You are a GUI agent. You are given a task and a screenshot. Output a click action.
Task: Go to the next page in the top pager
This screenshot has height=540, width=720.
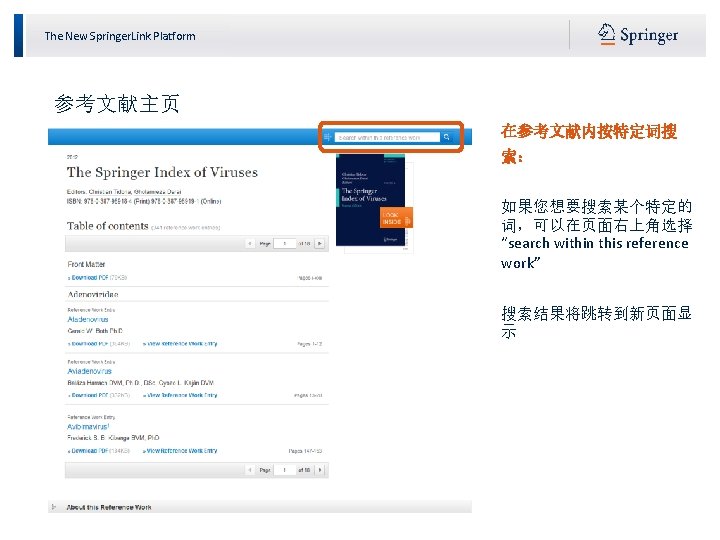point(320,243)
